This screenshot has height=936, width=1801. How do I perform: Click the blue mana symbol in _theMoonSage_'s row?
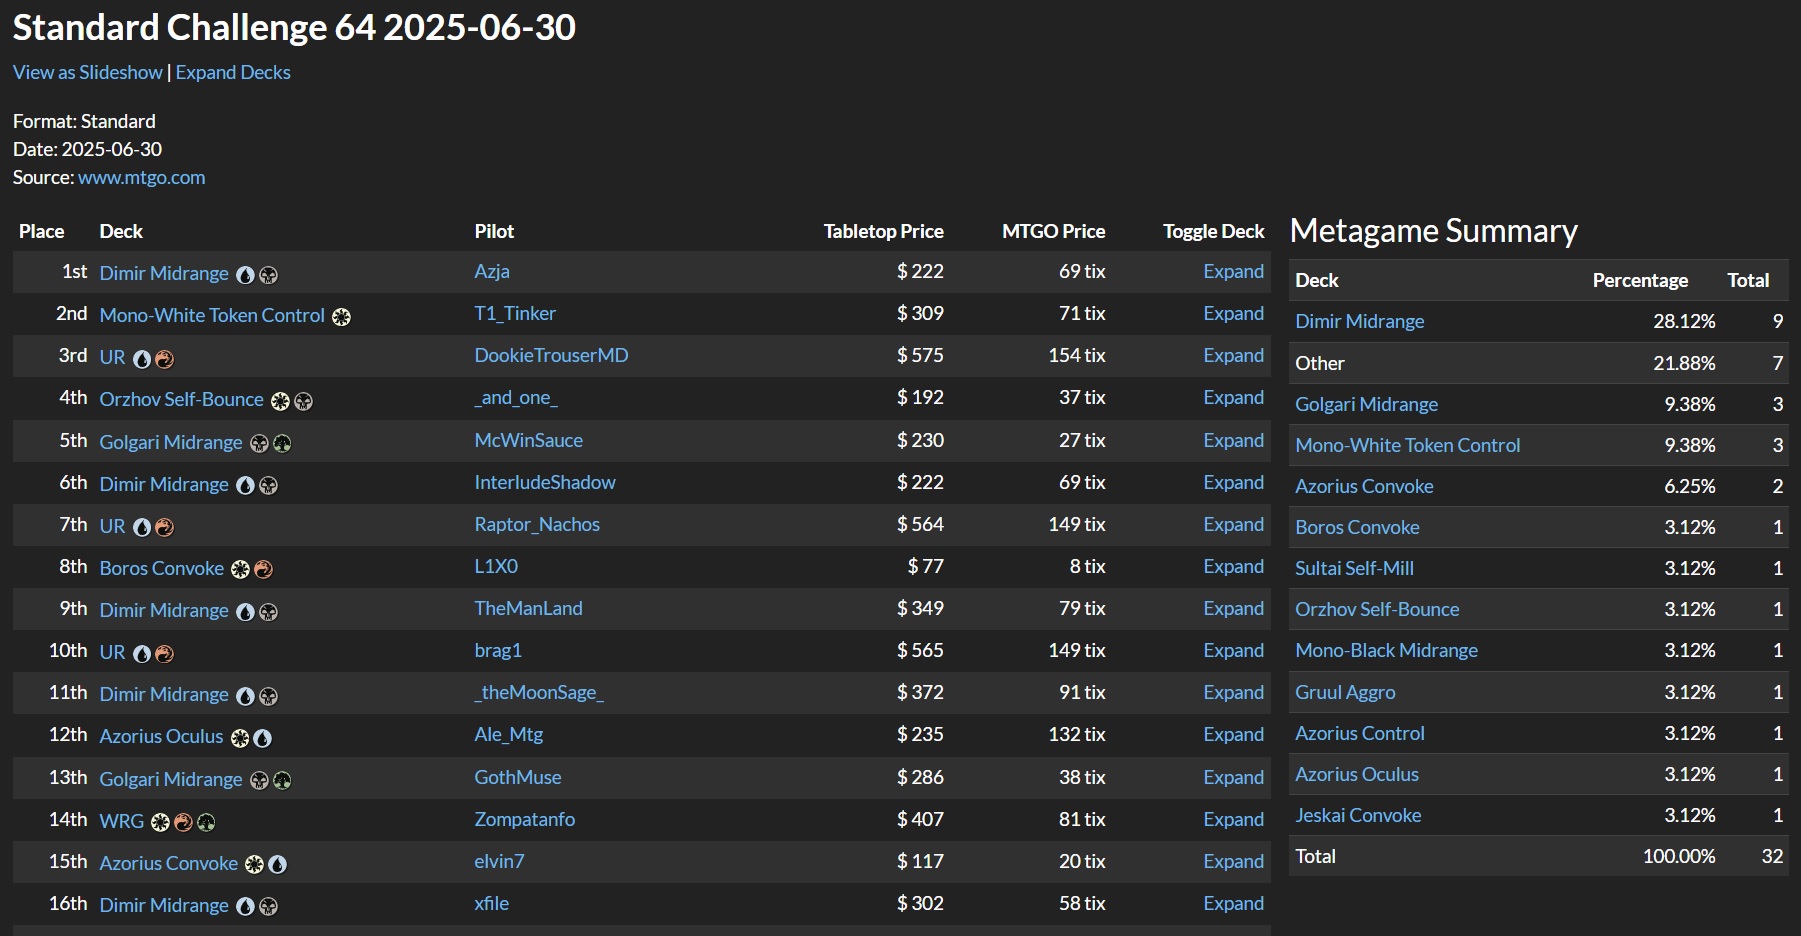click(245, 696)
